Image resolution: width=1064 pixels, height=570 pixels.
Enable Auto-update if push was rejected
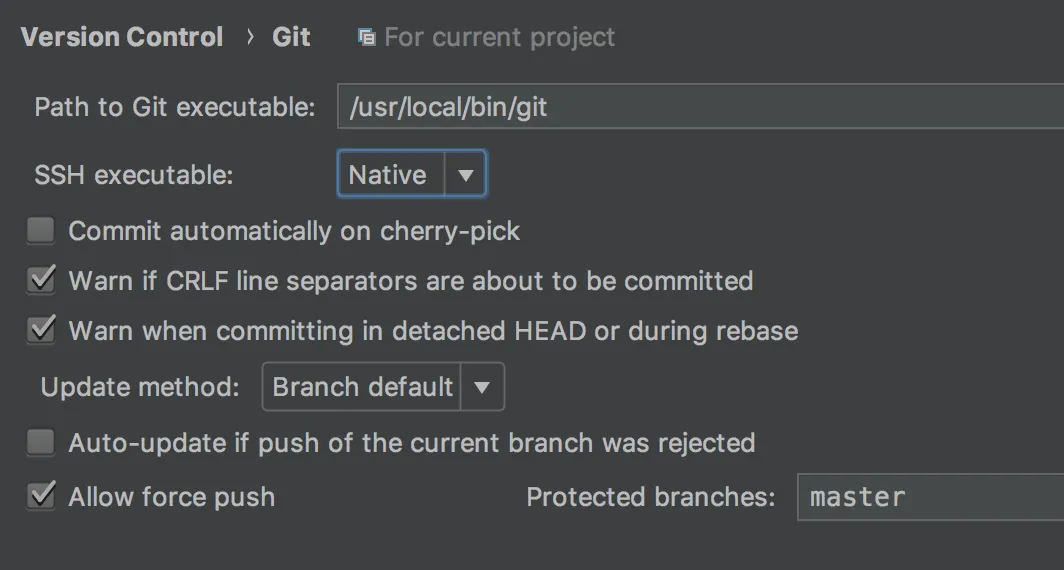click(x=41, y=442)
